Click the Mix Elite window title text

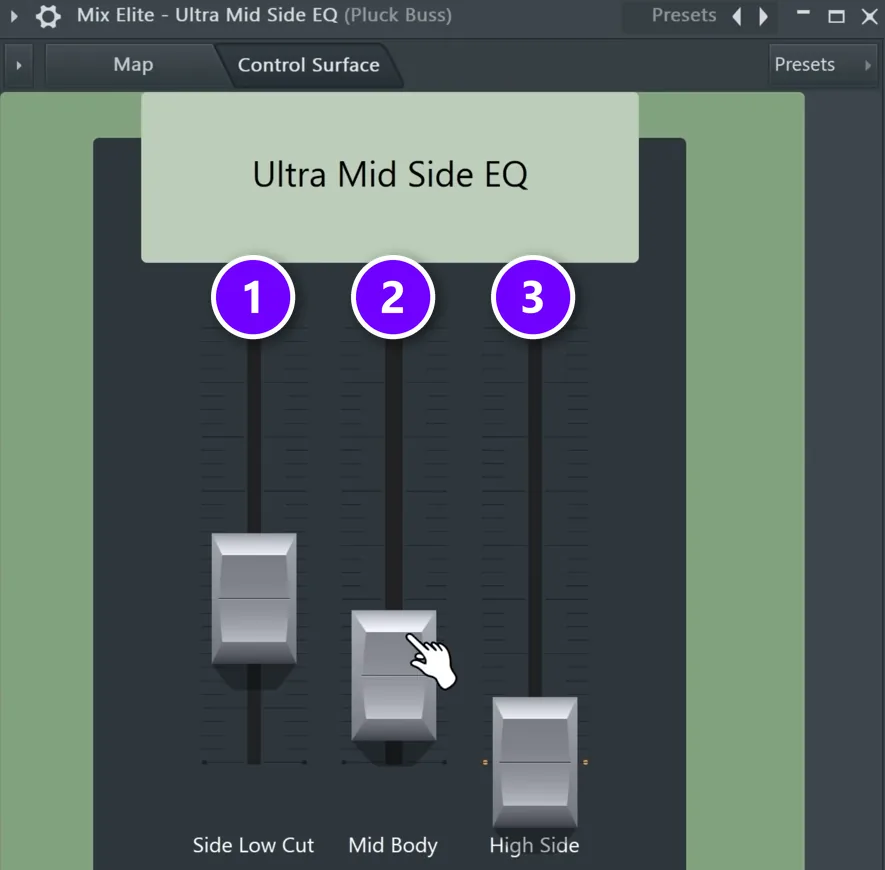click(264, 15)
